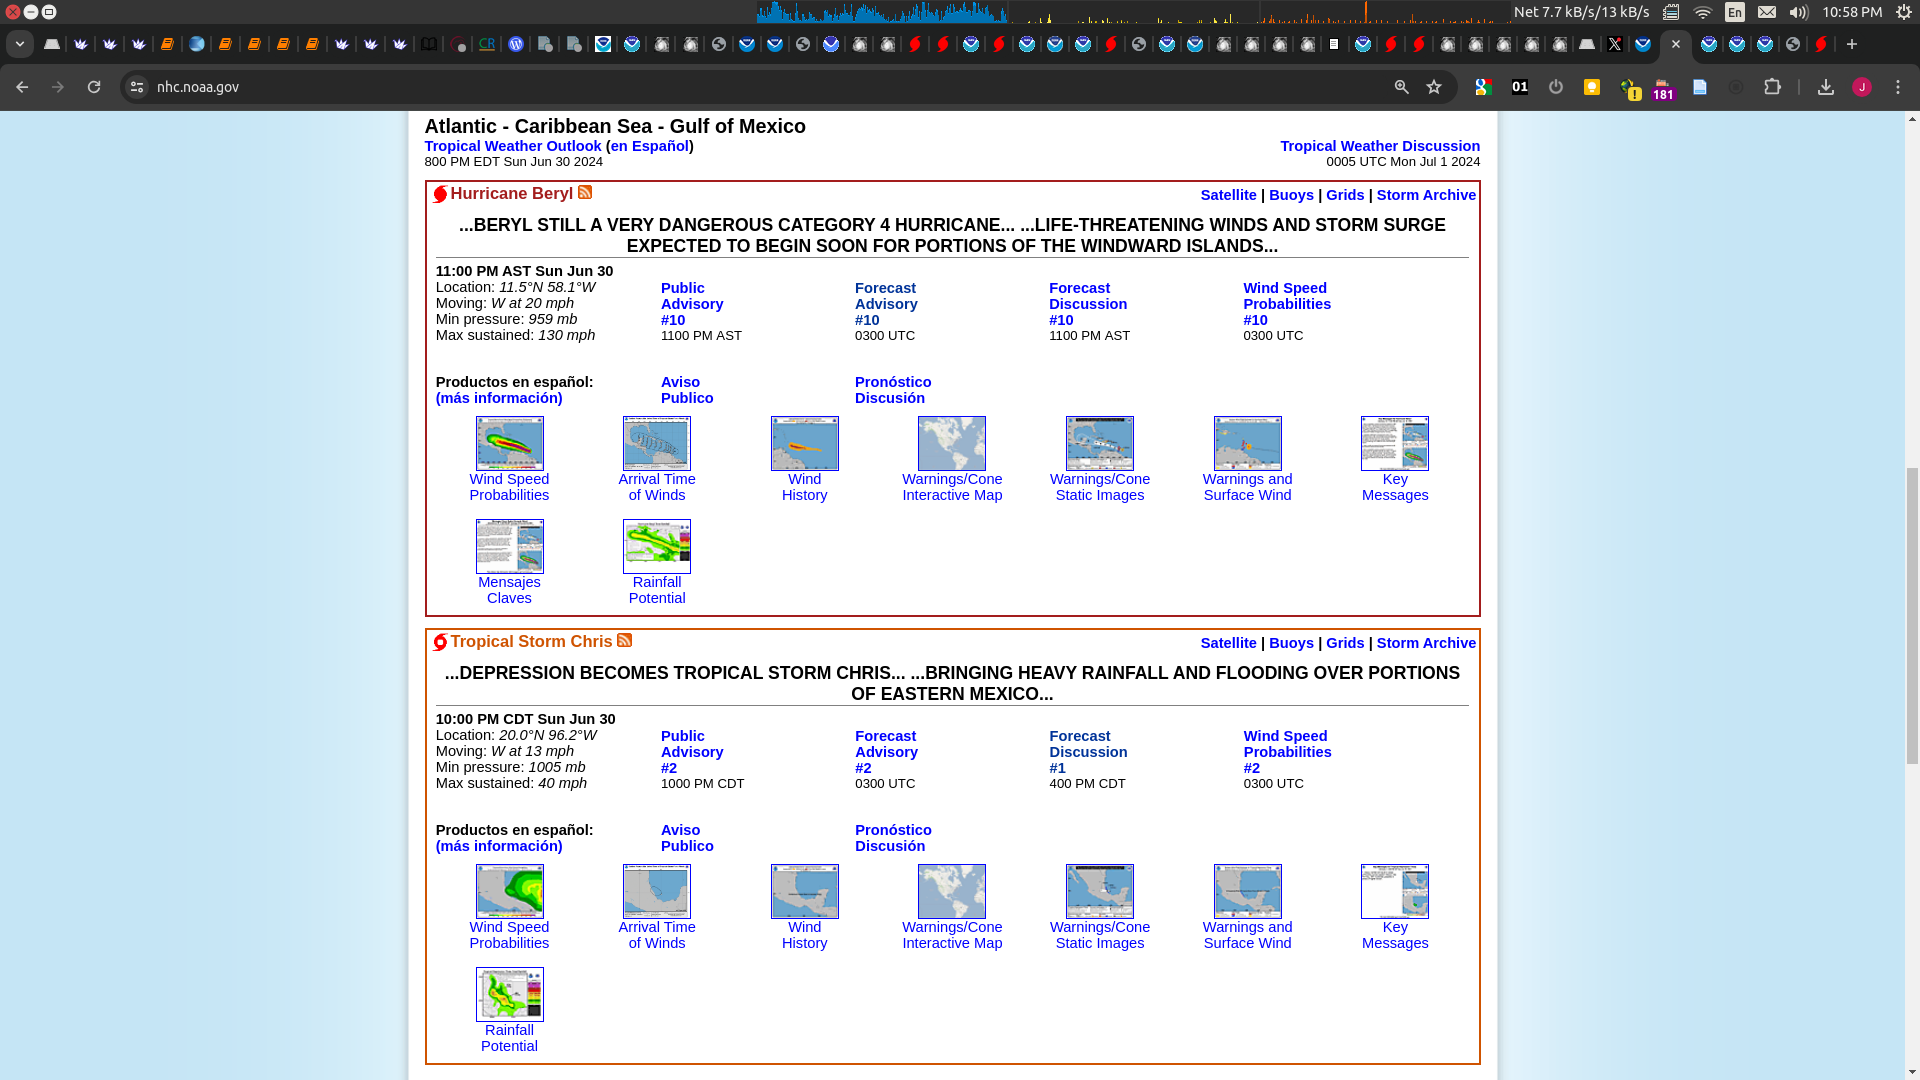Click Beryl más información link
The width and height of the screenshot is (1920, 1080).
[499, 398]
